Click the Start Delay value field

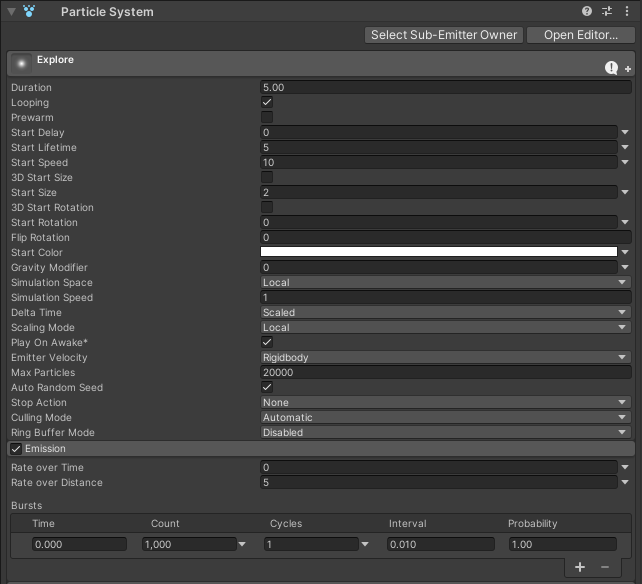click(x=439, y=132)
